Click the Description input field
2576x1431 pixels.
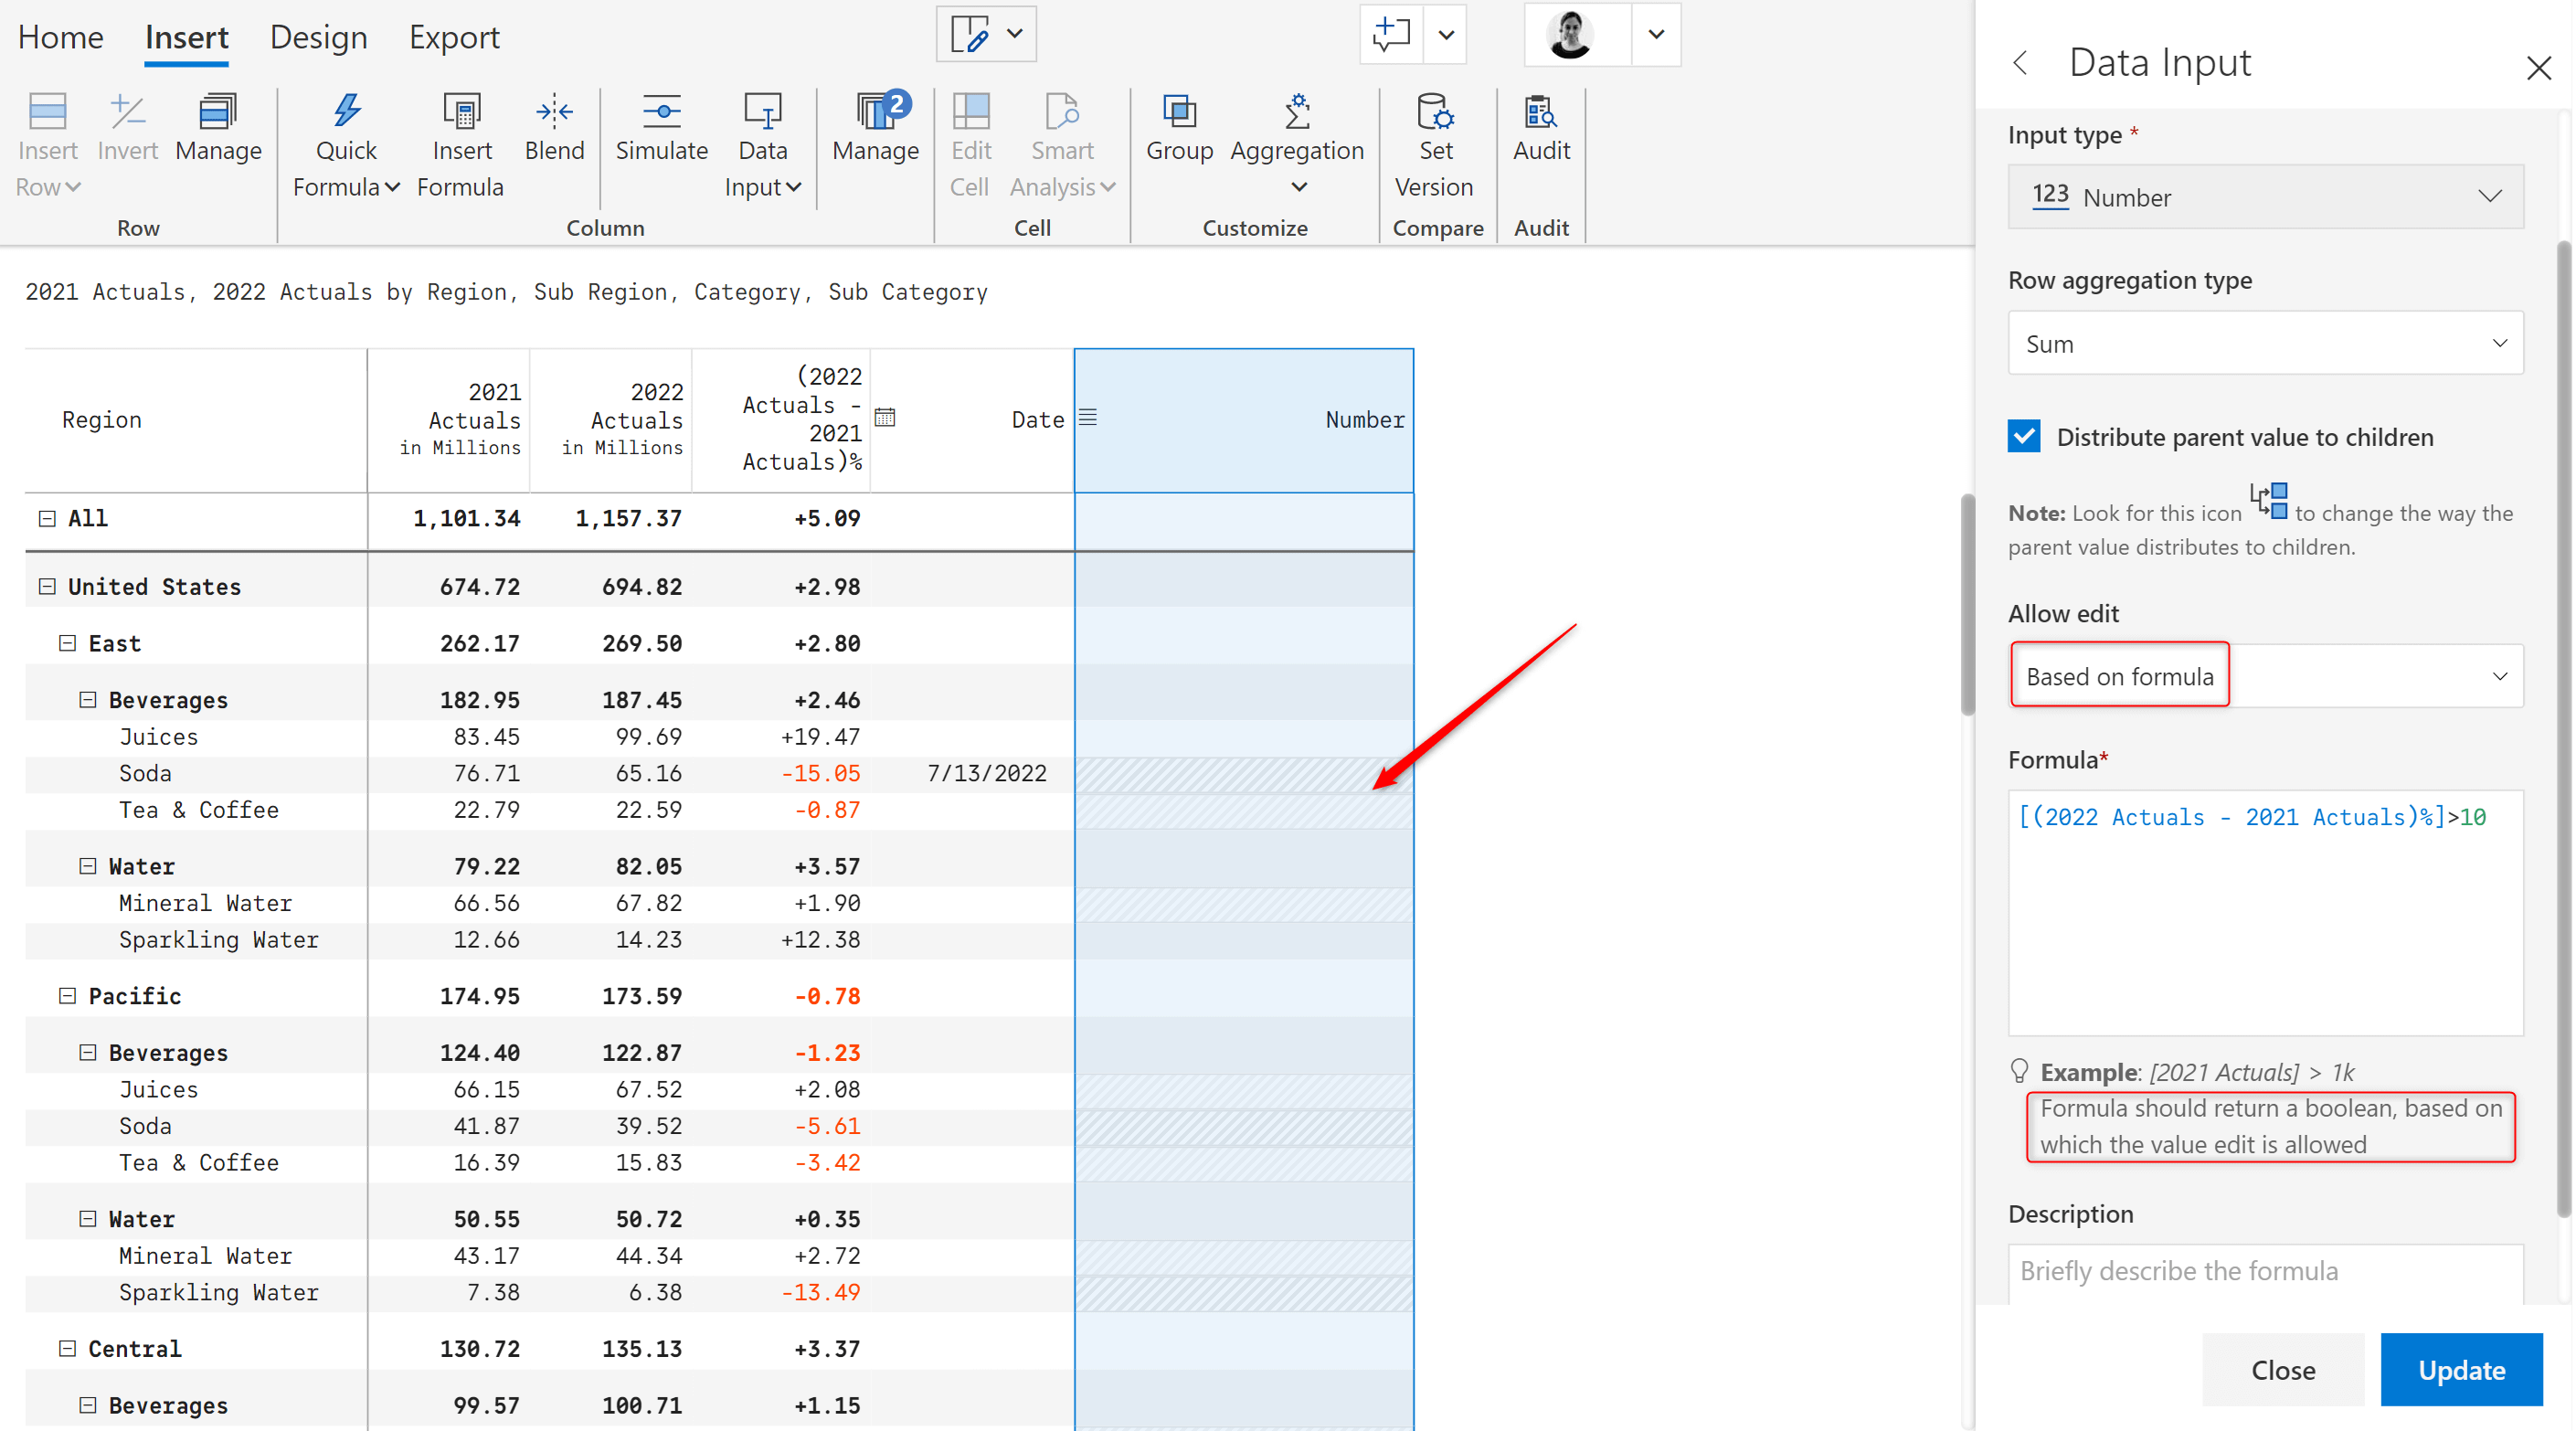point(2265,1270)
